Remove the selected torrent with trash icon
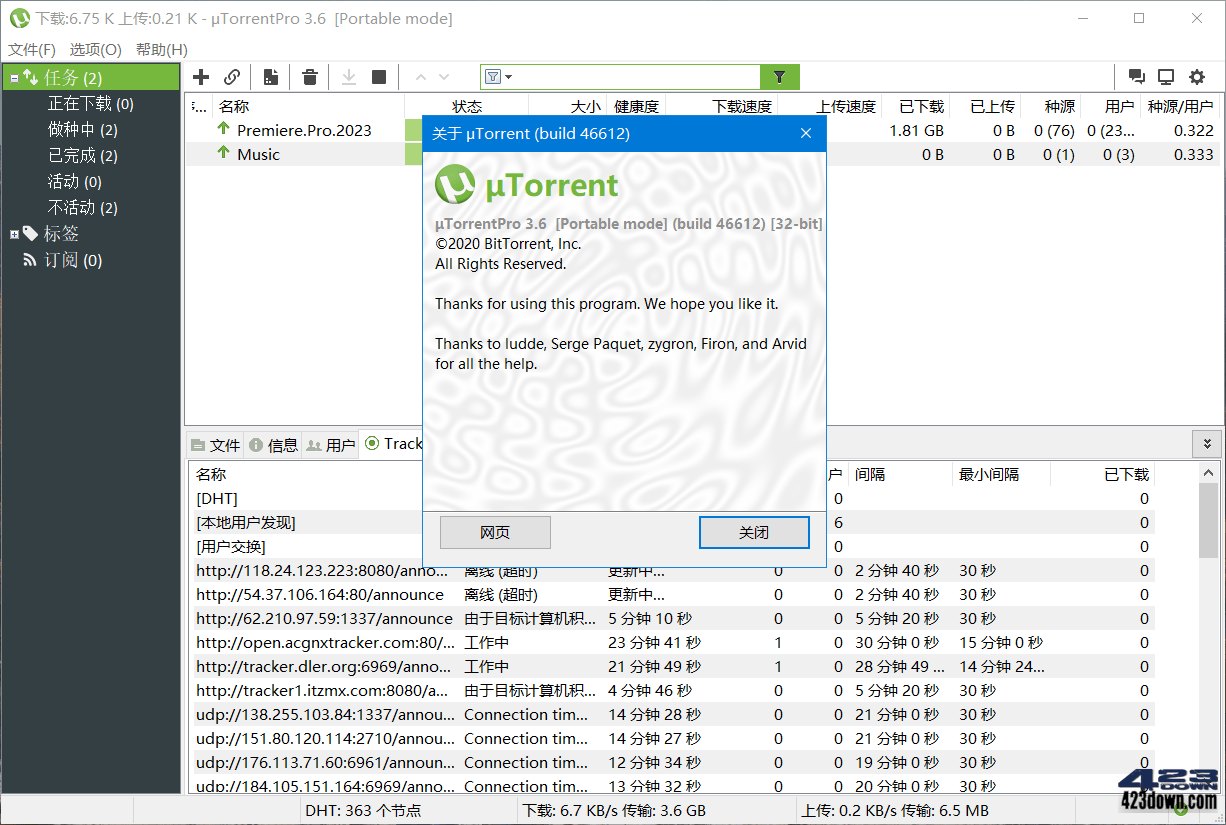1226x825 pixels. [309, 77]
